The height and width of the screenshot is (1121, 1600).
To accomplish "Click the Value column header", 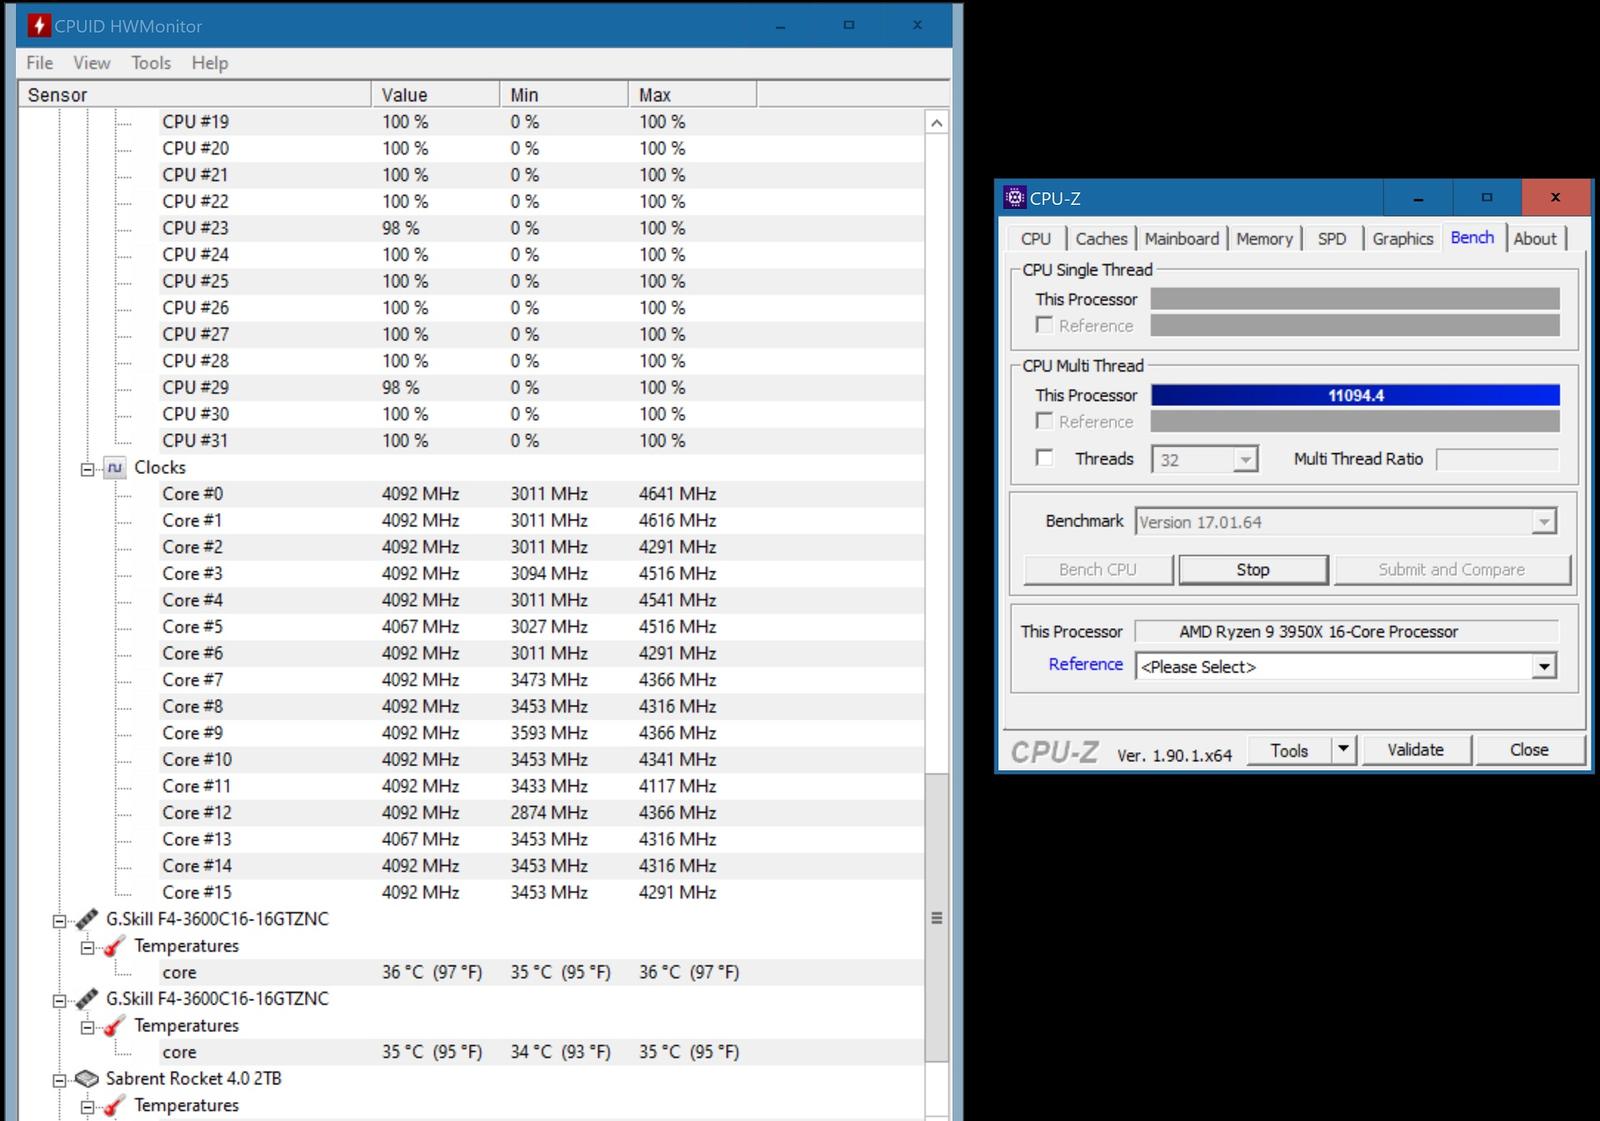I will [435, 95].
